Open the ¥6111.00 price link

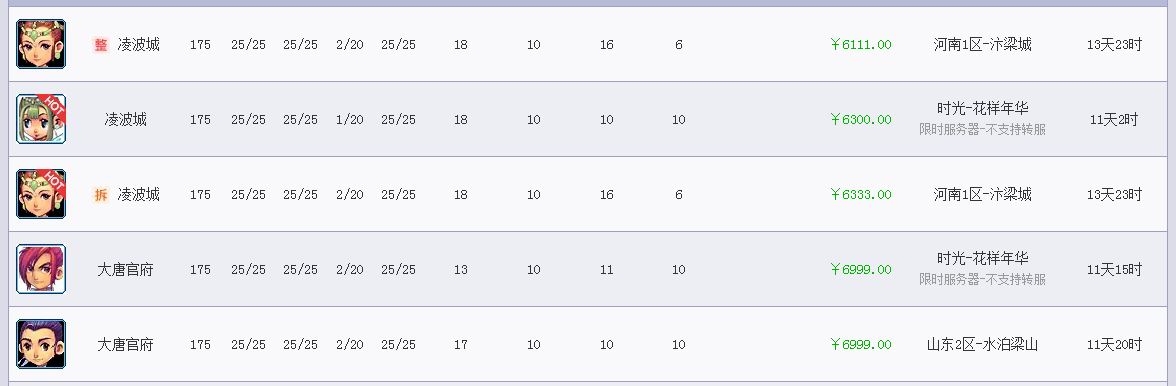click(x=861, y=45)
